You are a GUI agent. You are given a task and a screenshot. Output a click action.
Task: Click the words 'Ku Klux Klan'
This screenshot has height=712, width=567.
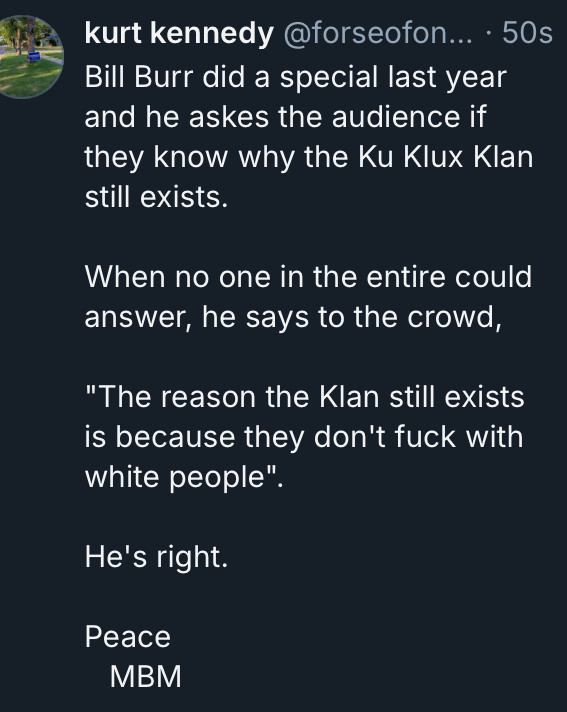tap(445, 157)
